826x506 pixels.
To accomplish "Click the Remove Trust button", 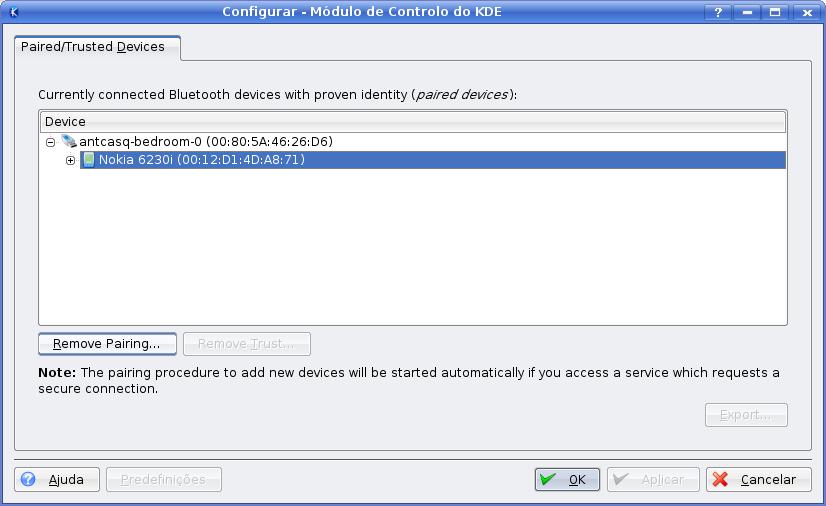I will [246, 344].
